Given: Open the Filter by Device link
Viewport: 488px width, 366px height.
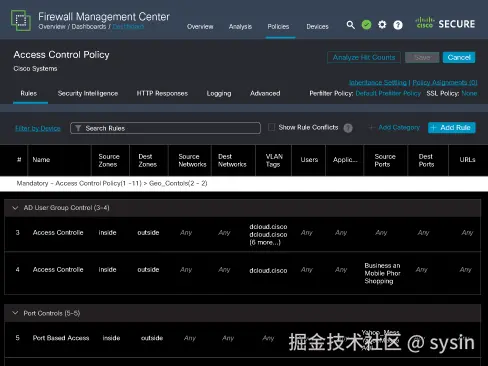Looking at the screenshot, I should coord(38,128).
